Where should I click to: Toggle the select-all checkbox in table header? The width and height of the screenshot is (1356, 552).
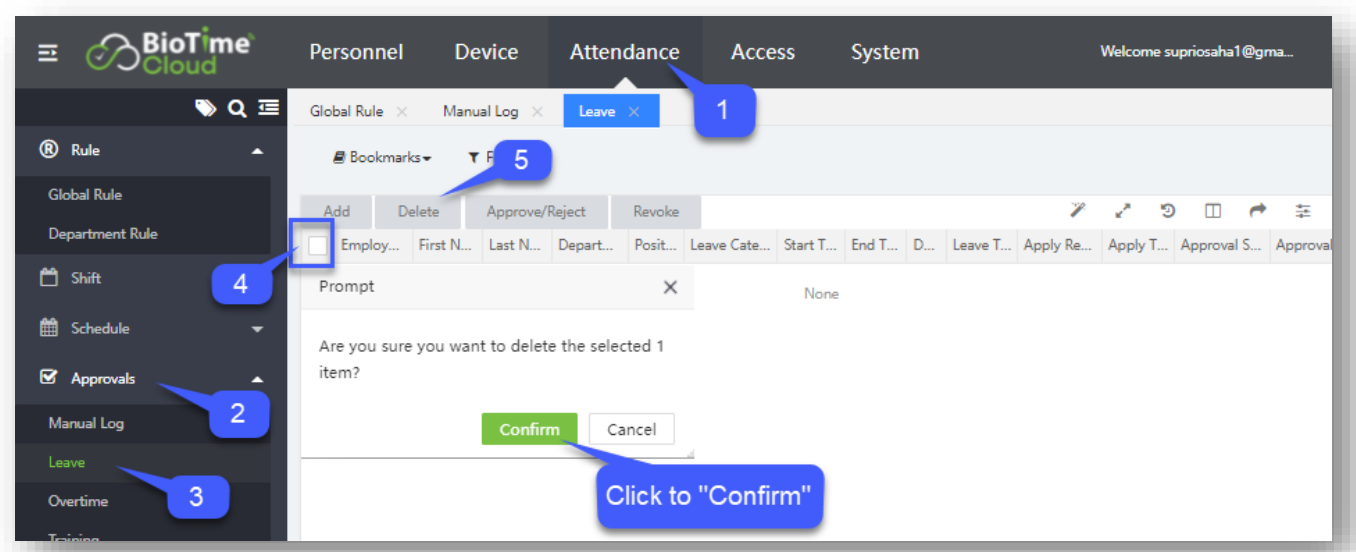pos(318,246)
